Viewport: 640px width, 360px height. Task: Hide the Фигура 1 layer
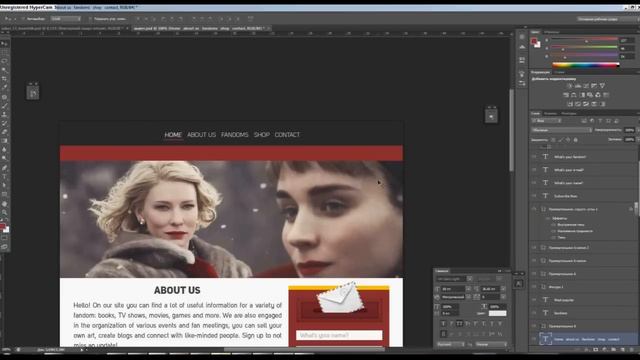tap(534, 287)
